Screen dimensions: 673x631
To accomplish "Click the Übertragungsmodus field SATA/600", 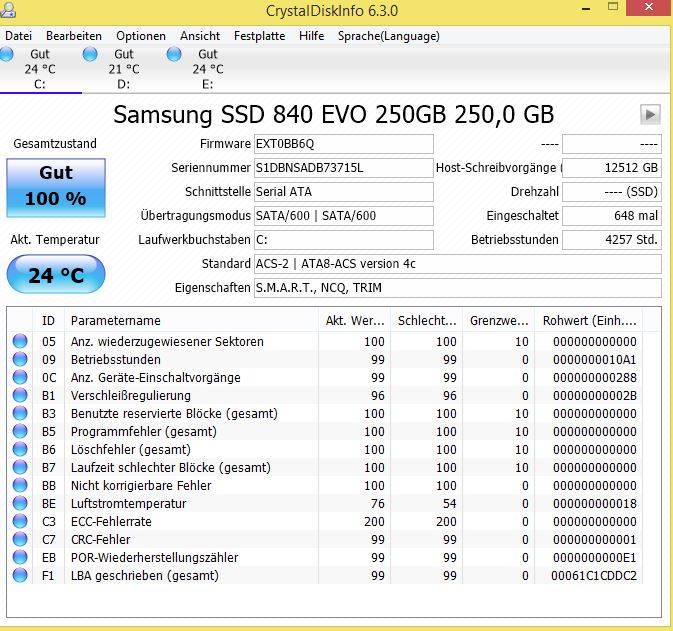I will (x=343, y=216).
